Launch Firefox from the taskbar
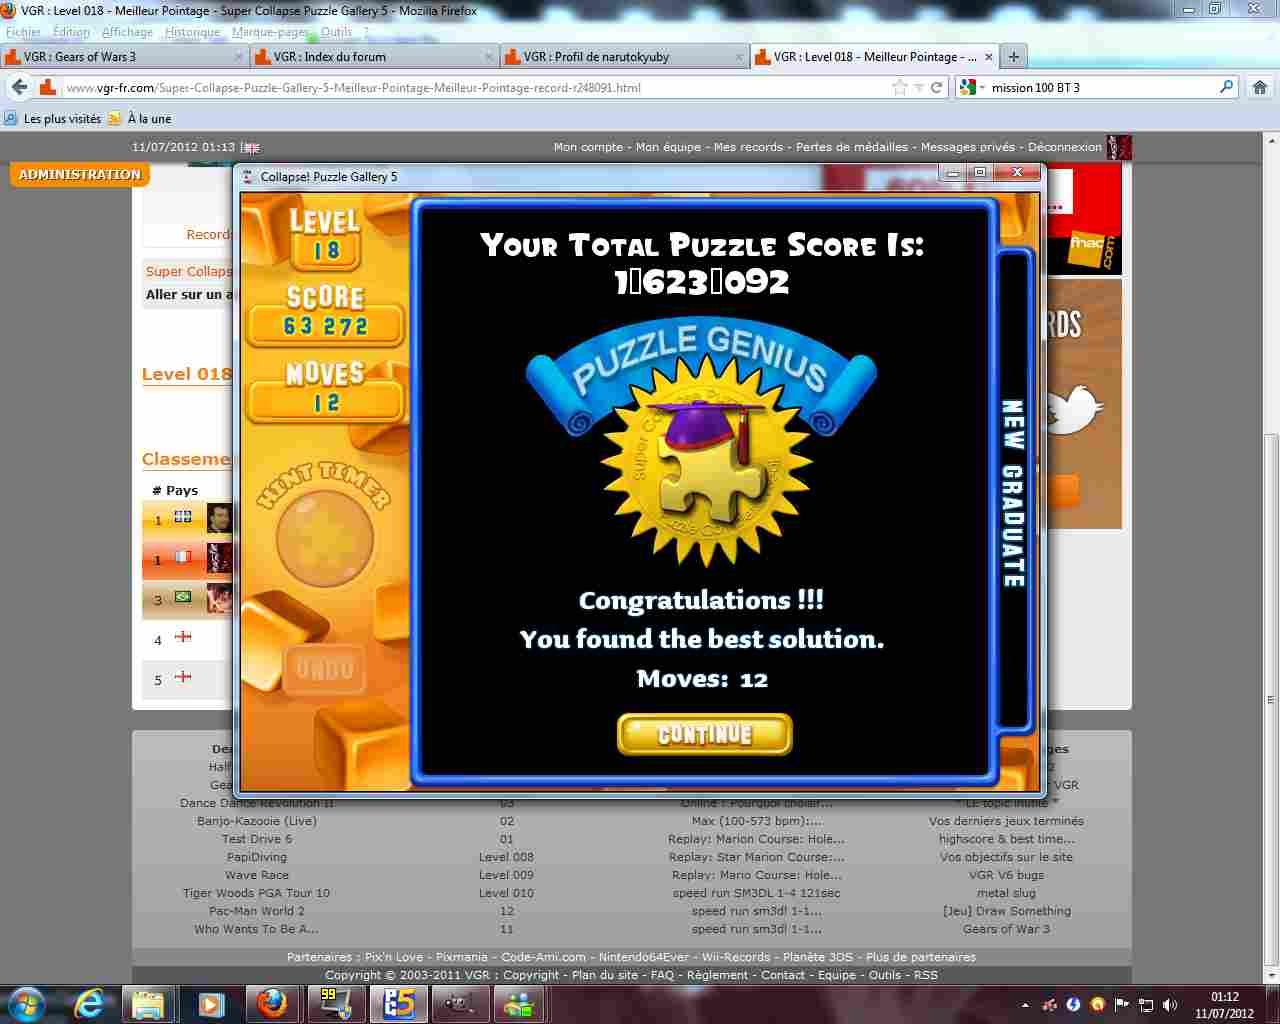The width and height of the screenshot is (1280, 1024). point(271,1003)
